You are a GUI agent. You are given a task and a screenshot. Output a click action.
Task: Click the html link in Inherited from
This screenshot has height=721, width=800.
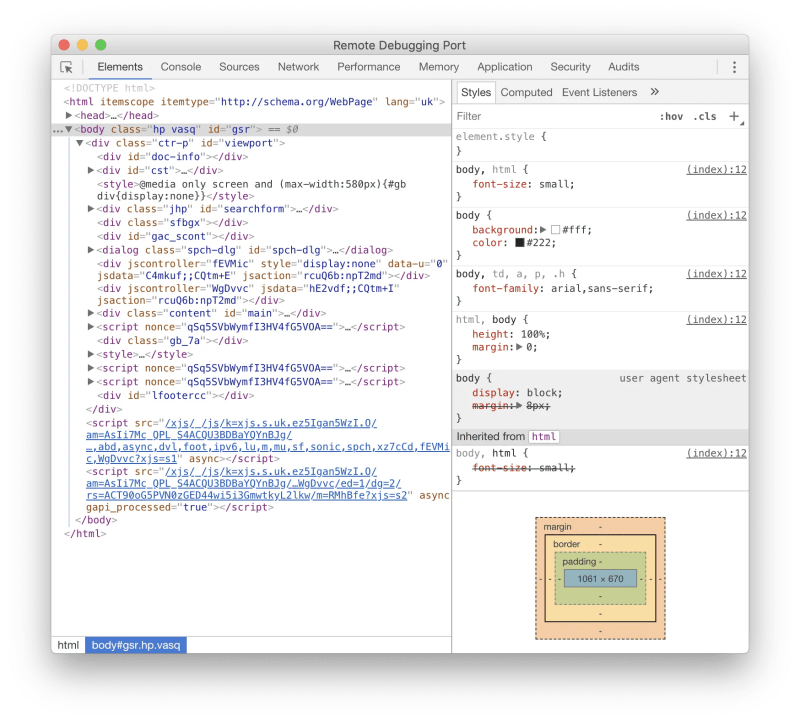(544, 437)
